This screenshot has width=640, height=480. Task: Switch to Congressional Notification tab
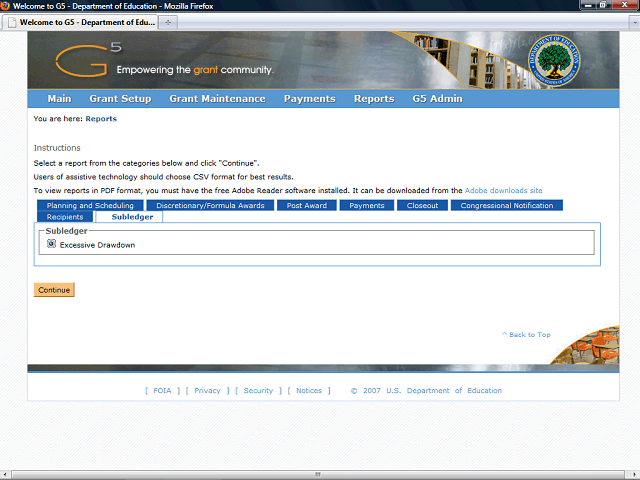pyautogui.click(x=507, y=205)
